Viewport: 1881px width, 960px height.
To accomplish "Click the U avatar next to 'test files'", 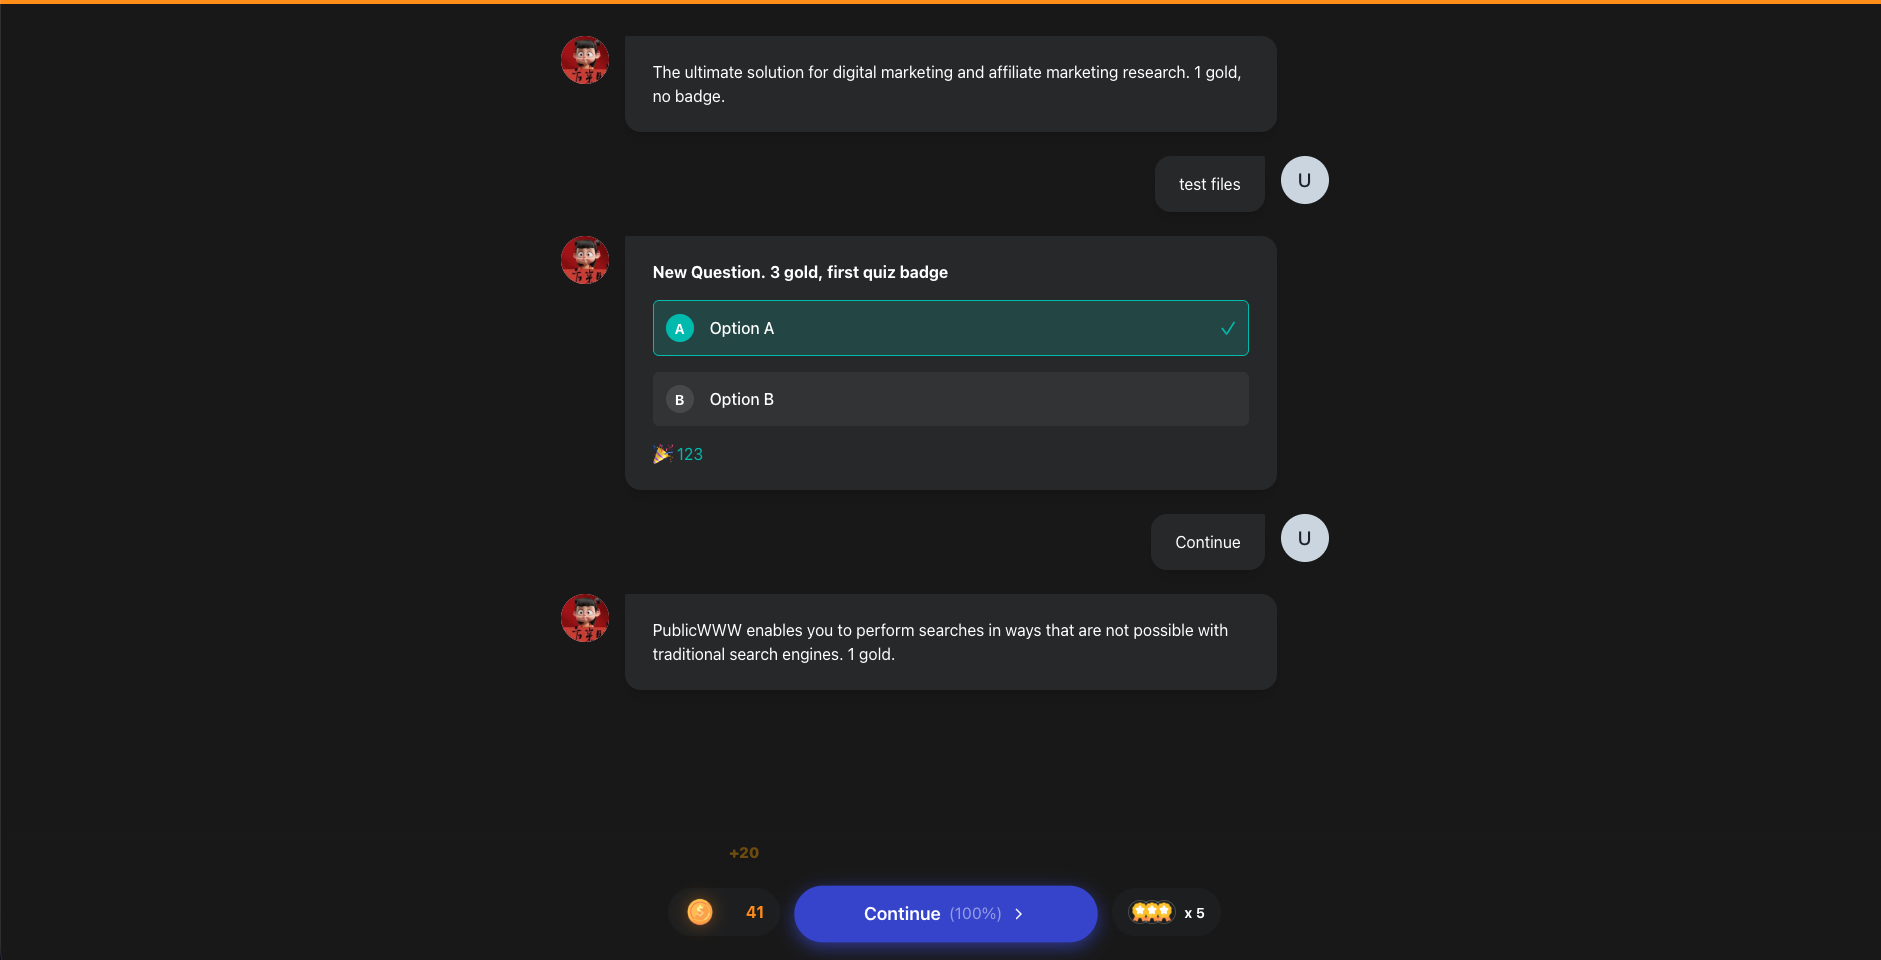I will click(1304, 180).
